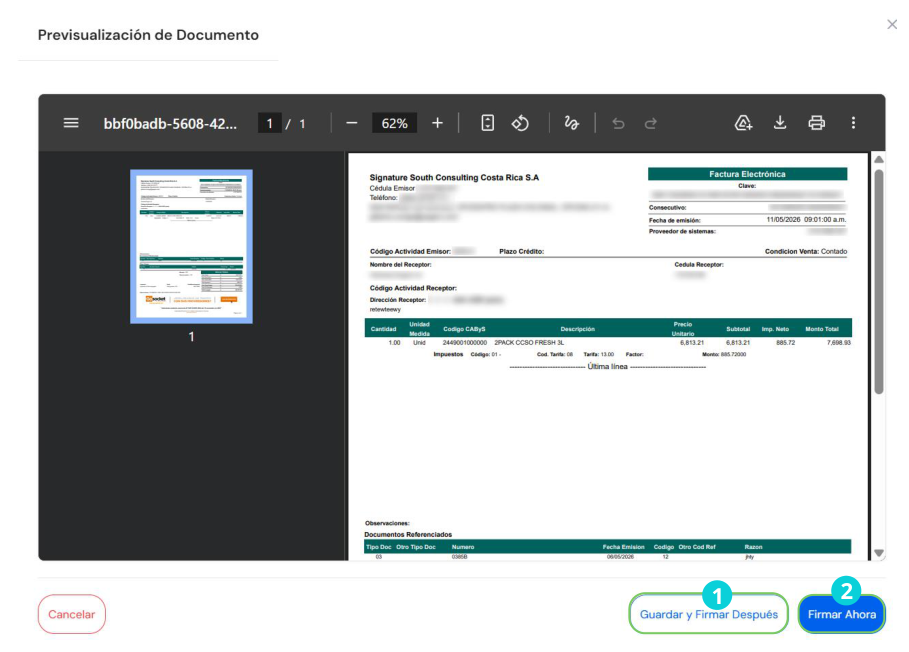Download the PDF document
The width and height of the screenshot is (909, 652).
(780, 123)
